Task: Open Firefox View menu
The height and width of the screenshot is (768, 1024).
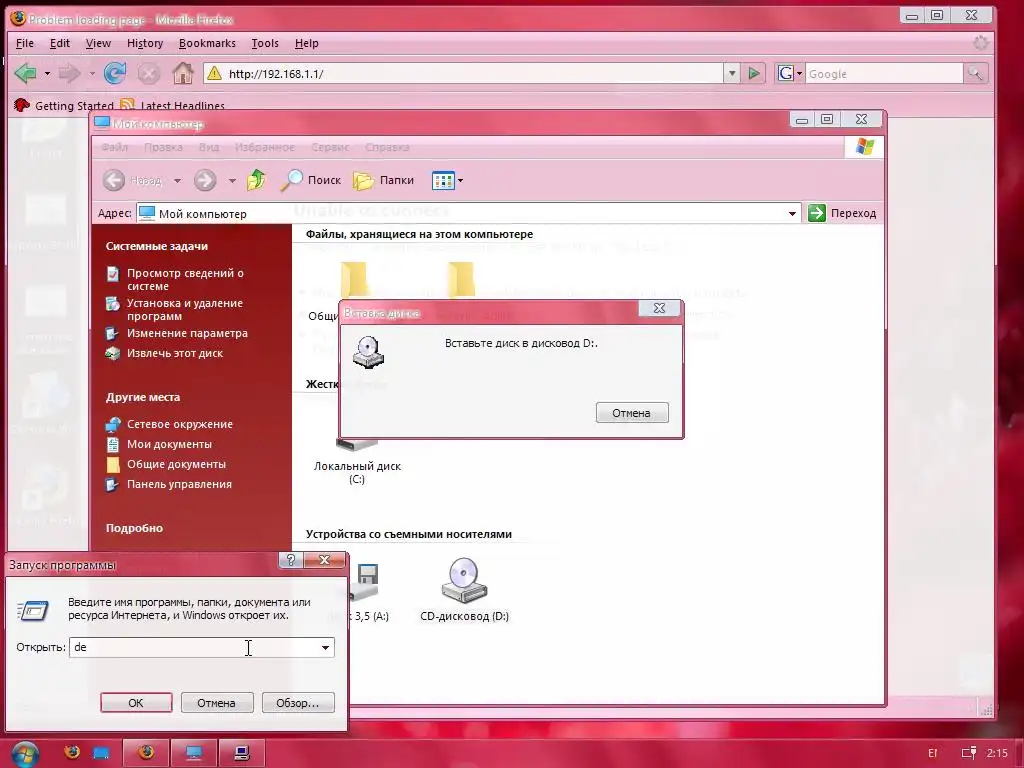Action: (98, 43)
